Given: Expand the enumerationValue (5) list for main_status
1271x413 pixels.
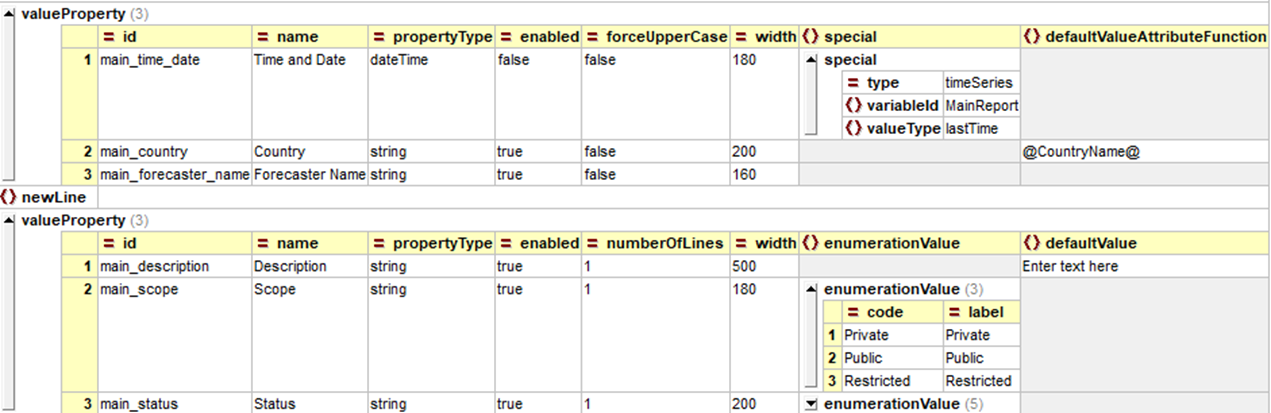Looking at the screenshot, I should 811,404.
